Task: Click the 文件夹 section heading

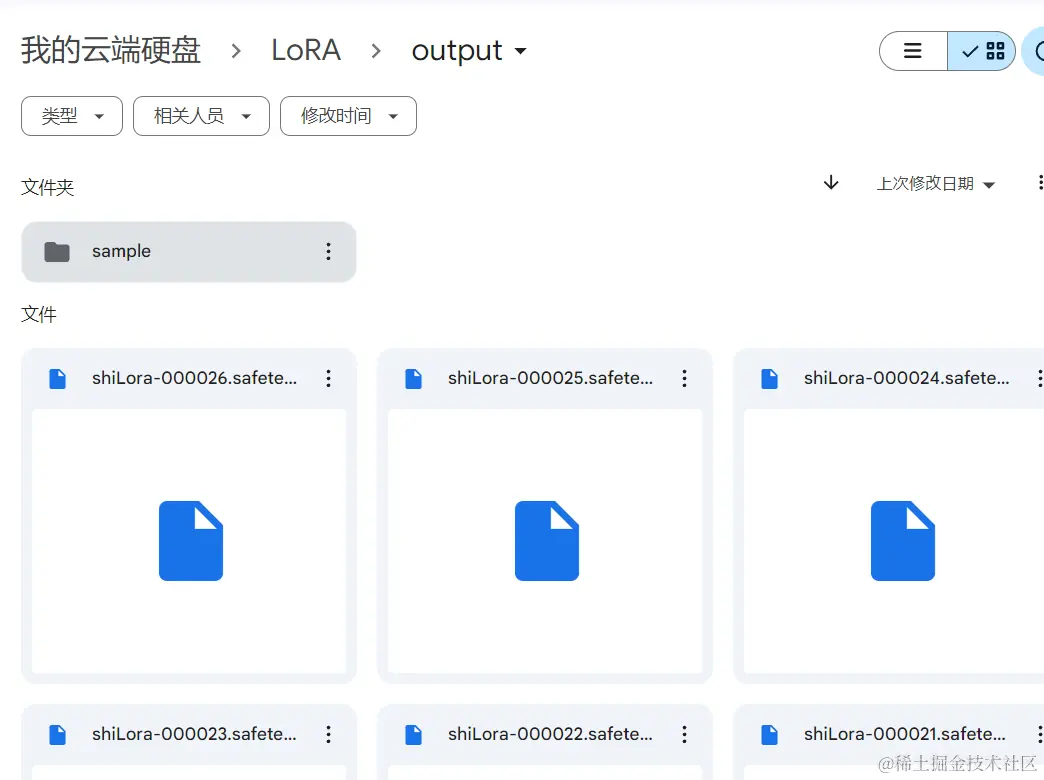Action: (47, 187)
